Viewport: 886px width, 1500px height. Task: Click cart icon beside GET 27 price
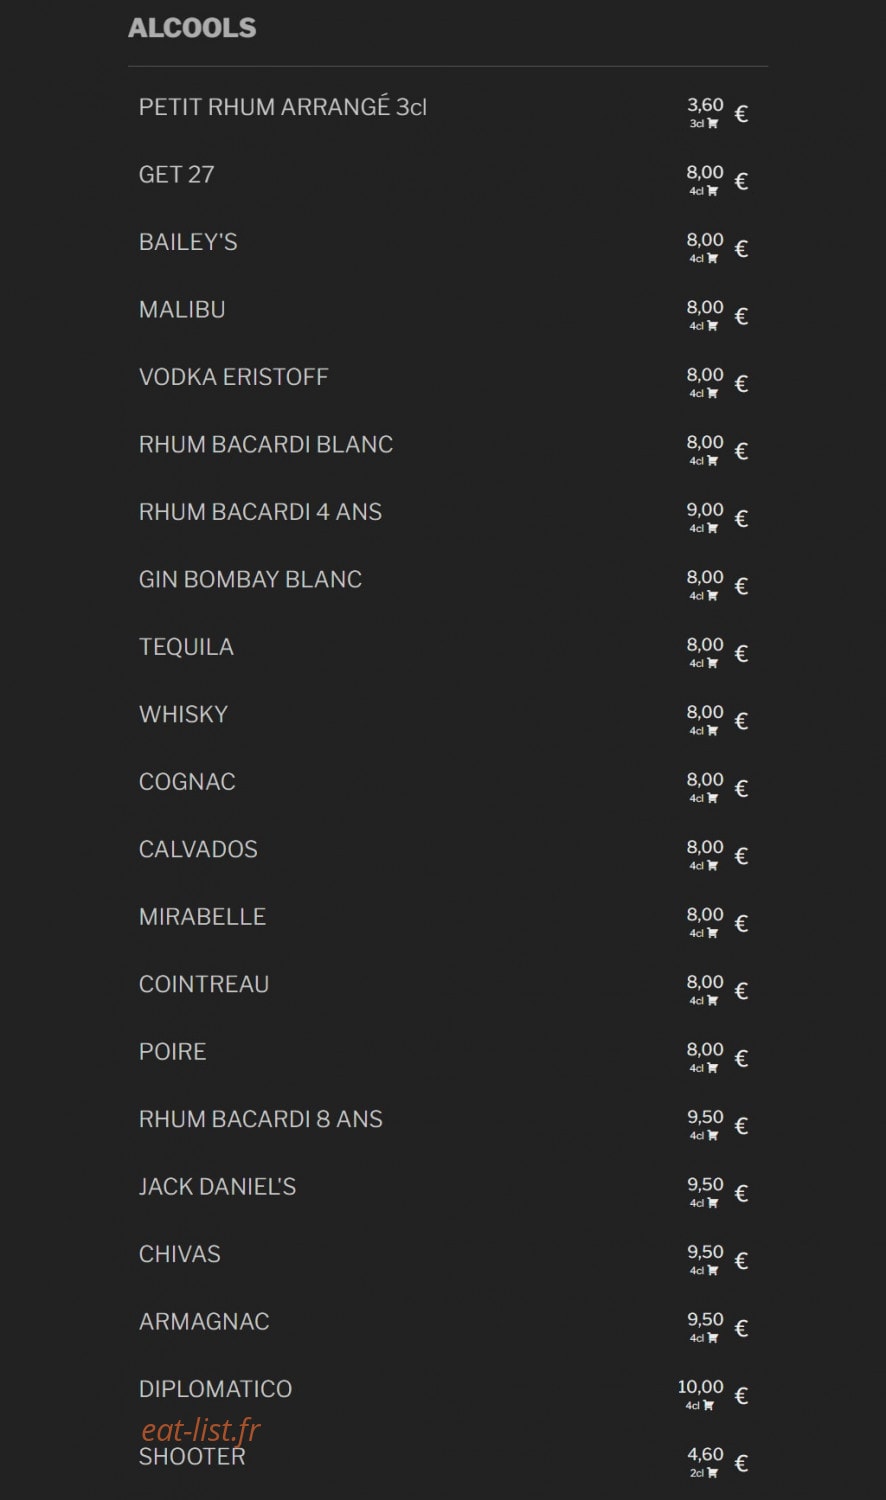click(713, 191)
